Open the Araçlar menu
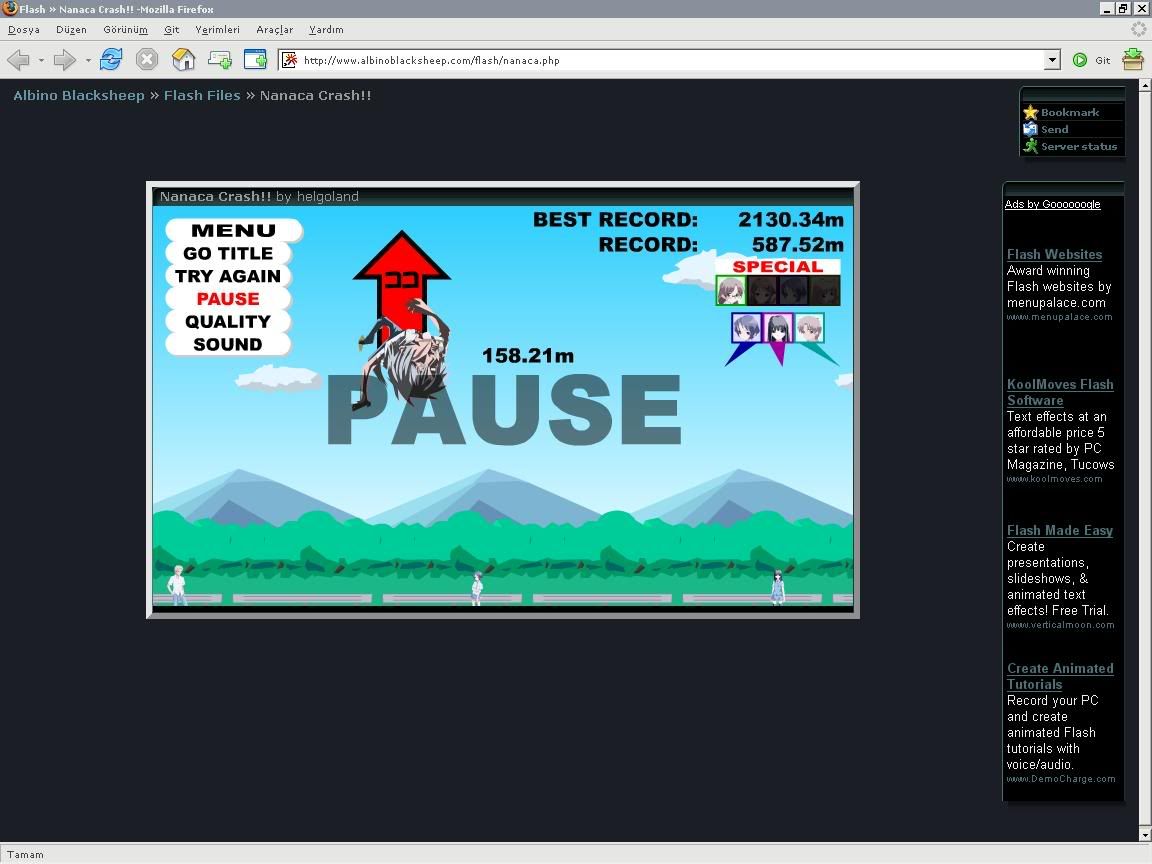This screenshot has width=1152, height=864. 274,29
